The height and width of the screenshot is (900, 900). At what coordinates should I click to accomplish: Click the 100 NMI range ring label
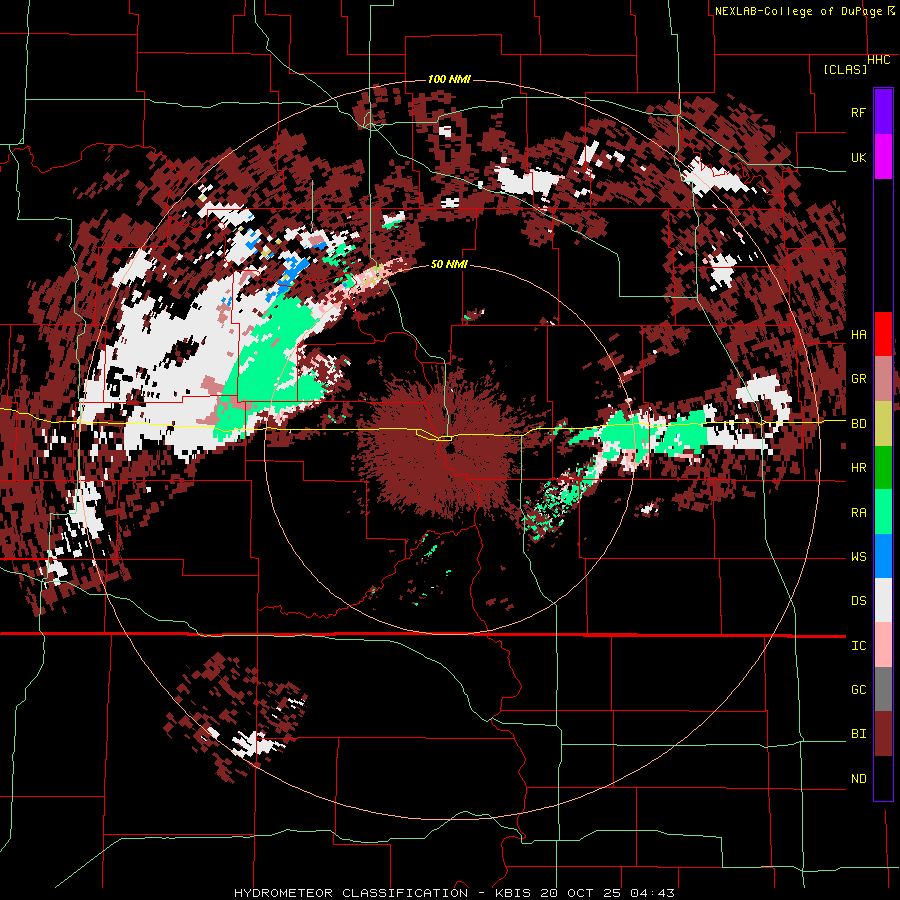pos(449,79)
